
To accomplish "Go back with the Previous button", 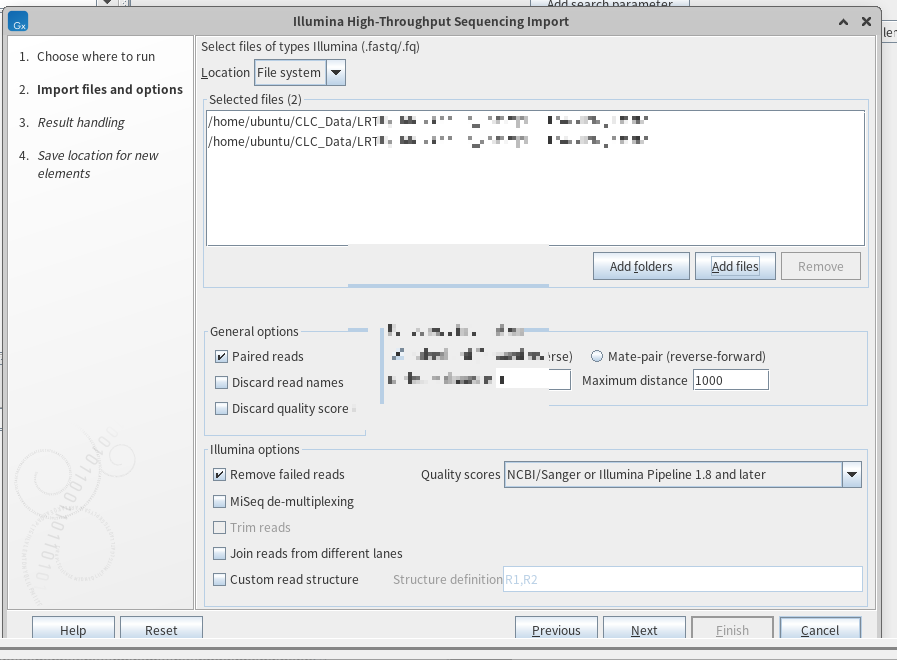I will (556, 629).
